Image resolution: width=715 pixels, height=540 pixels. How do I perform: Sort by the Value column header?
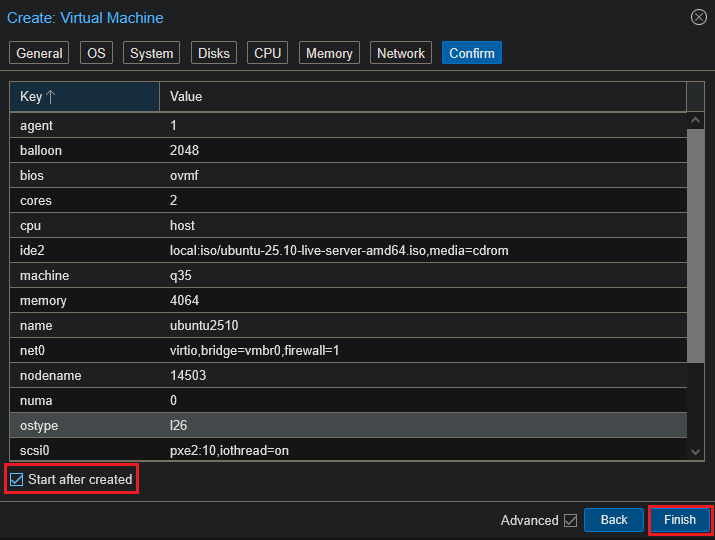click(x=420, y=97)
